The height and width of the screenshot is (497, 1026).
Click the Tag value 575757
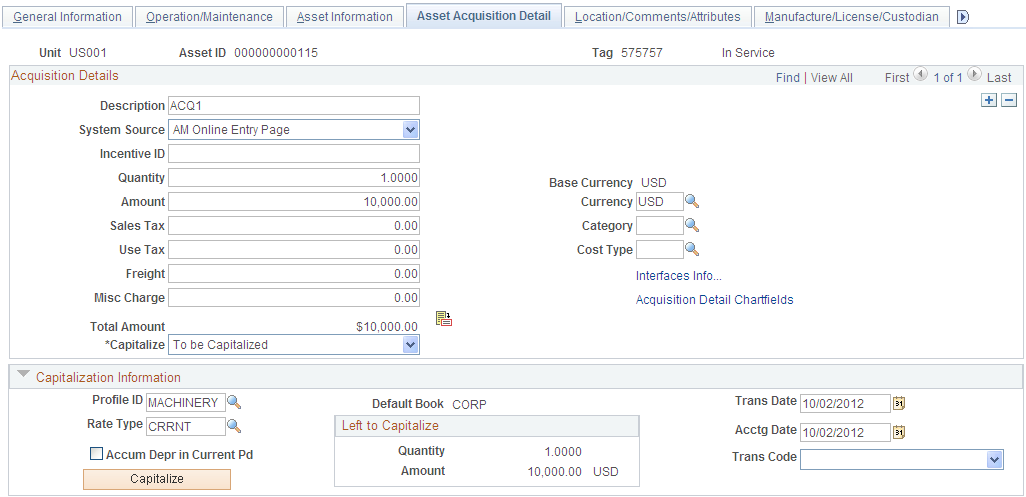click(x=641, y=53)
